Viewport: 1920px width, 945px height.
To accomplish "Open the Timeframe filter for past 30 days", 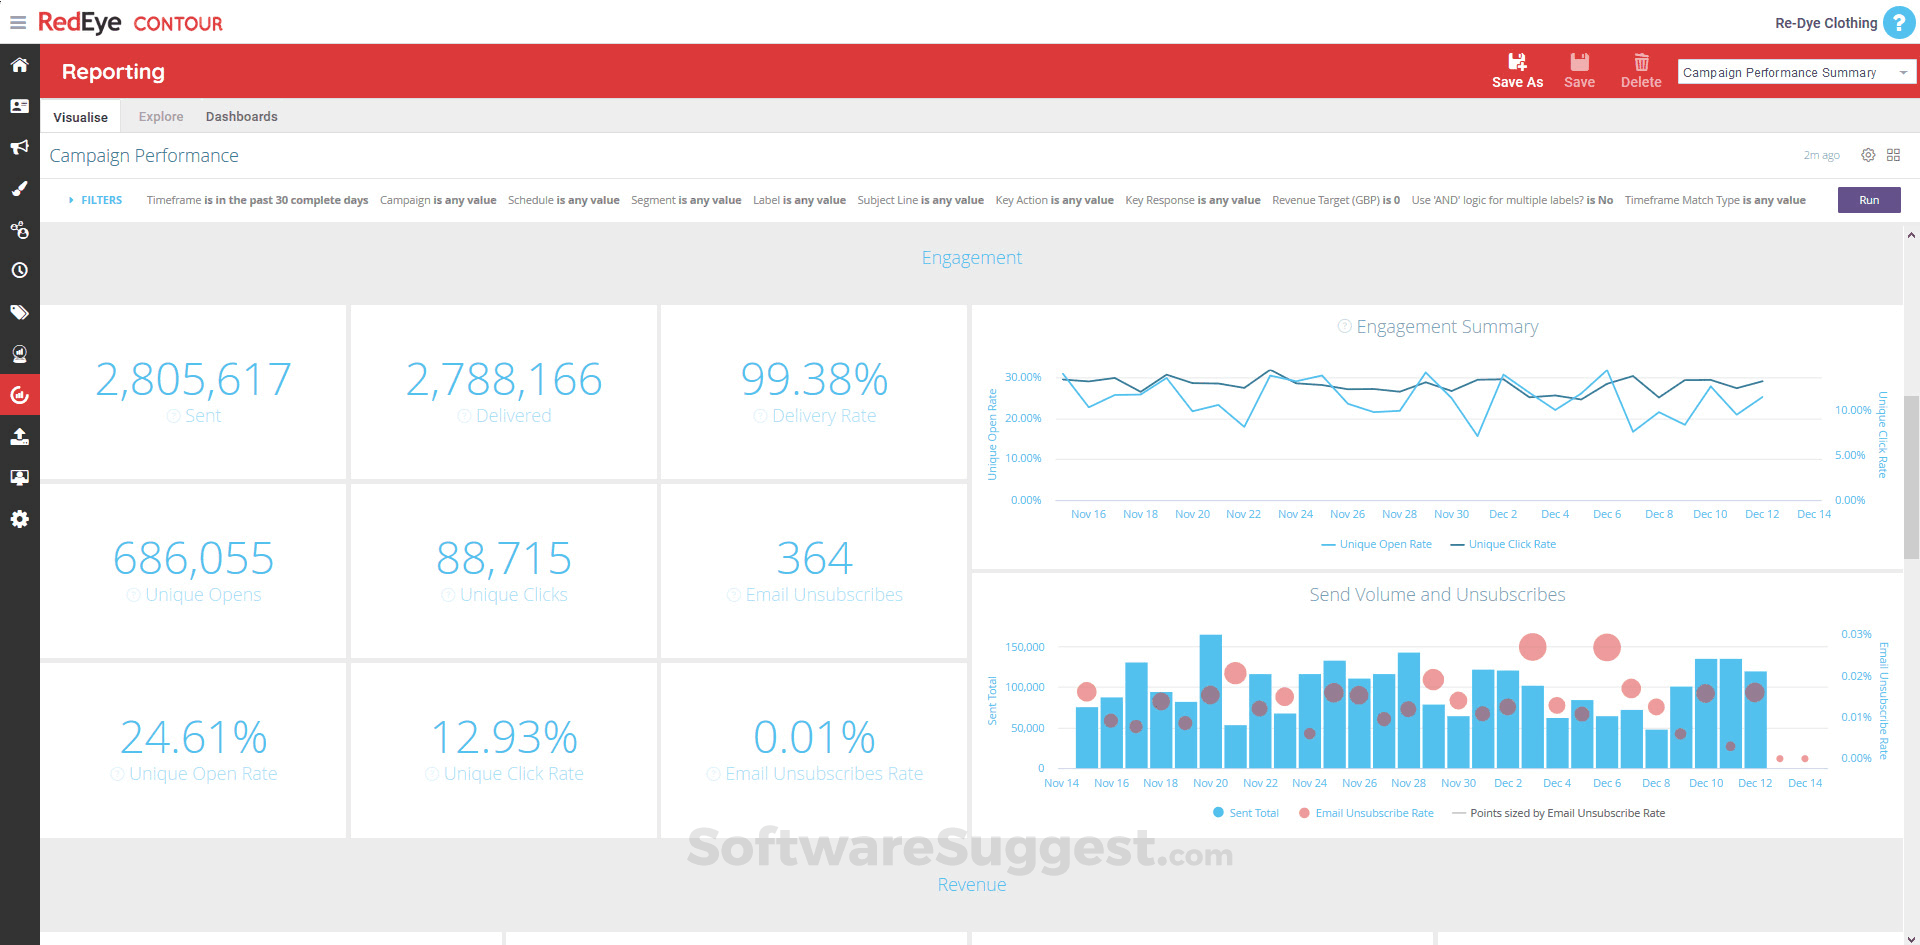I will [256, 200].
